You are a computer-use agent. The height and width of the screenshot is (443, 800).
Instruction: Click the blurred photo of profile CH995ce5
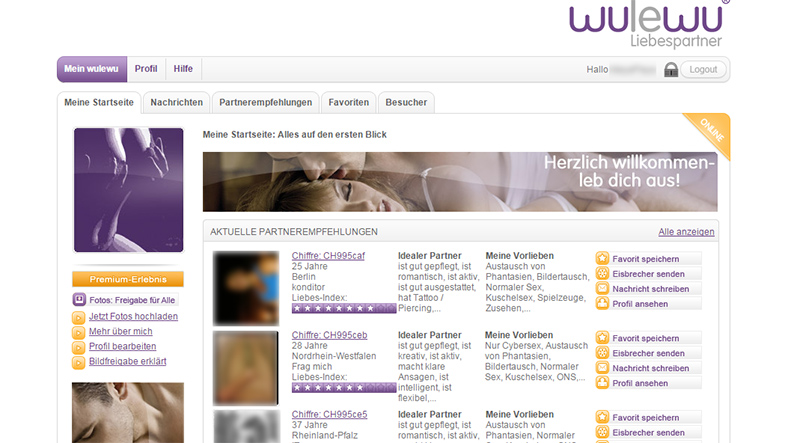[246, 426]
